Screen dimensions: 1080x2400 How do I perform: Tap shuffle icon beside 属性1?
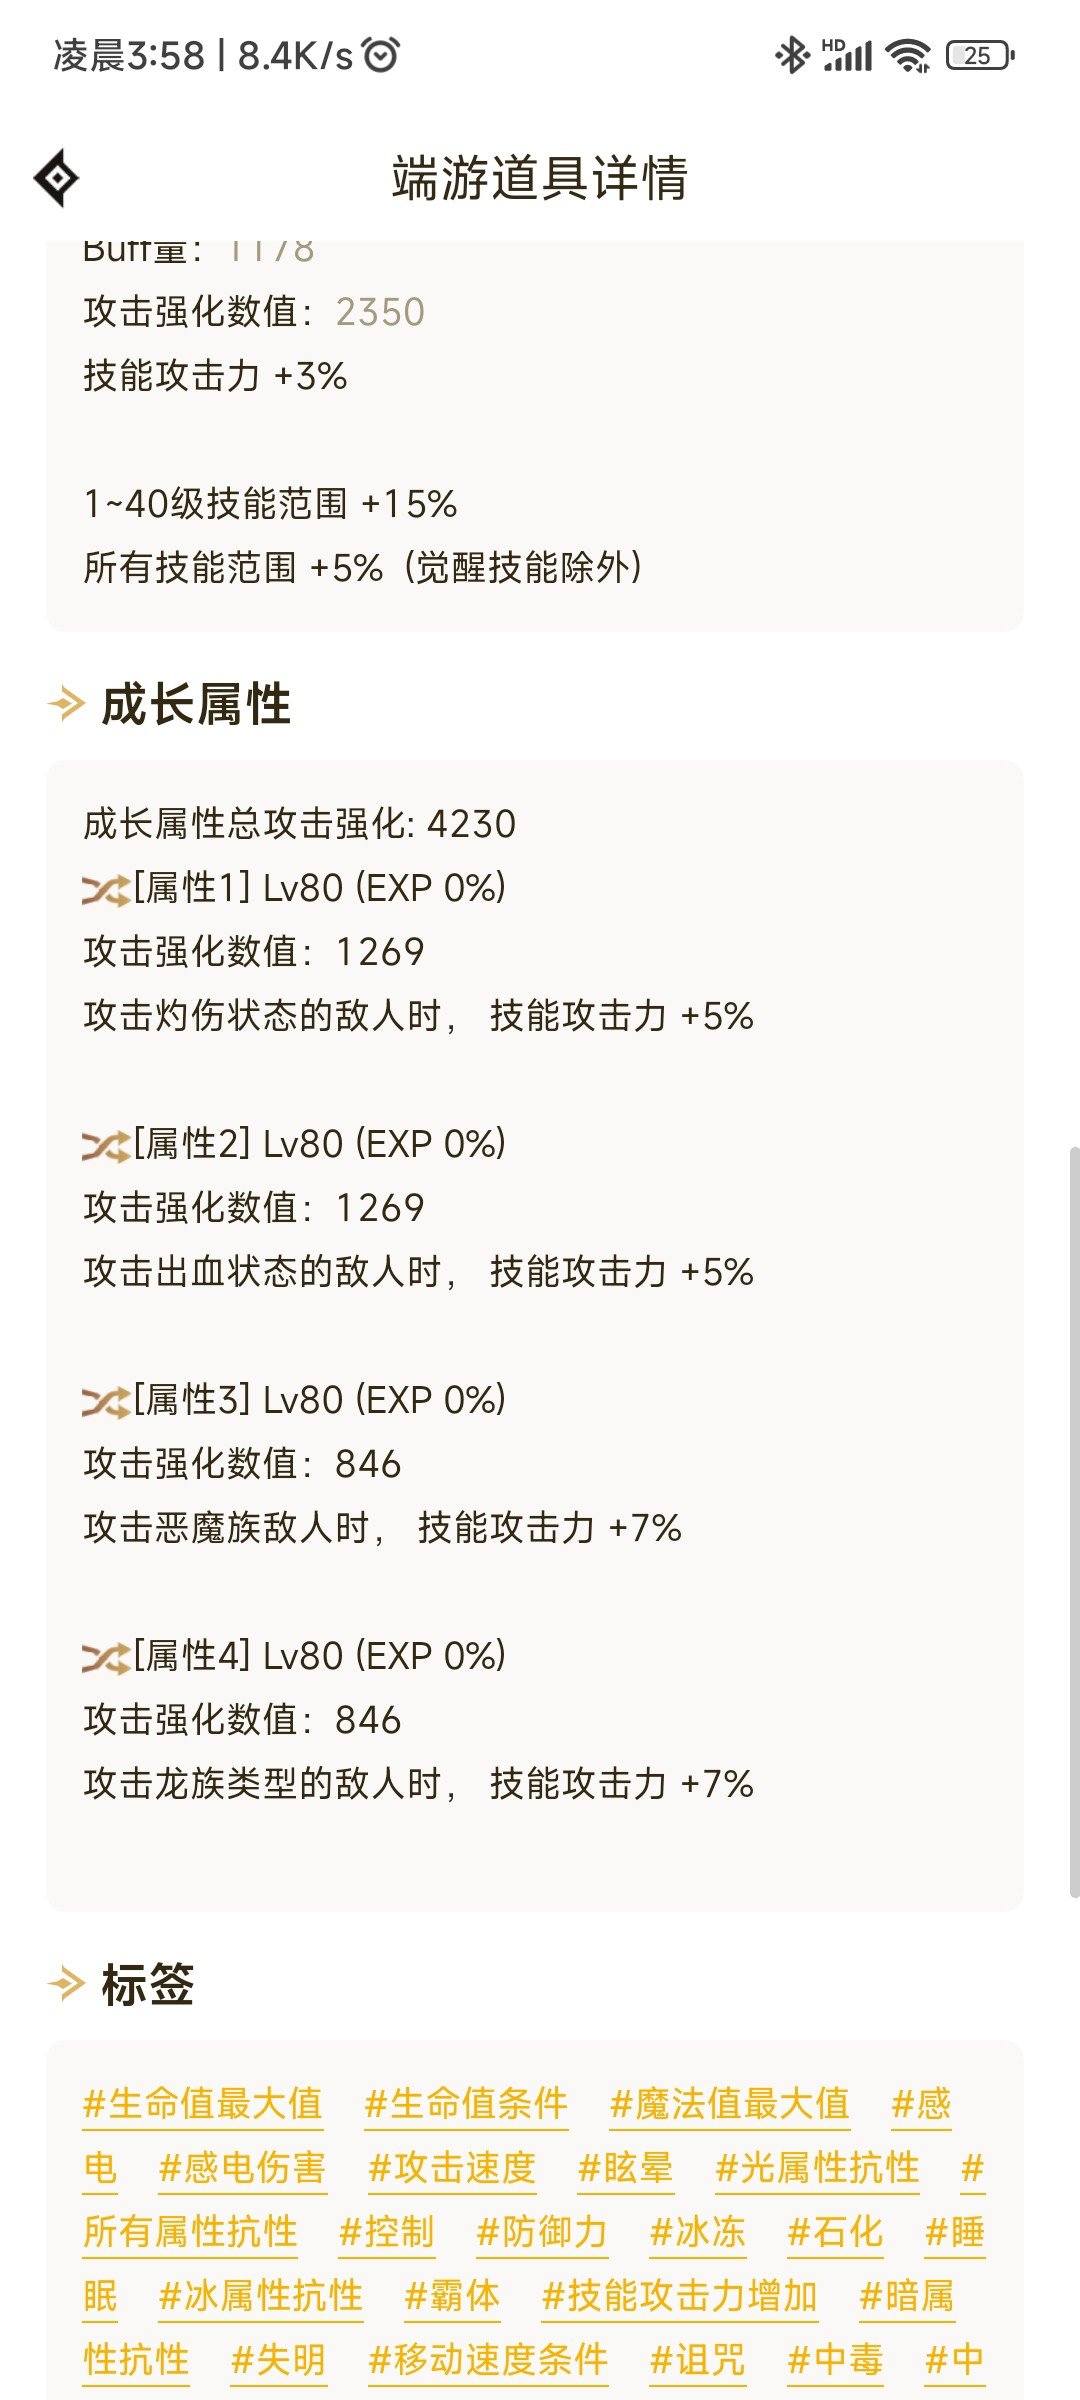coord(106,889)
